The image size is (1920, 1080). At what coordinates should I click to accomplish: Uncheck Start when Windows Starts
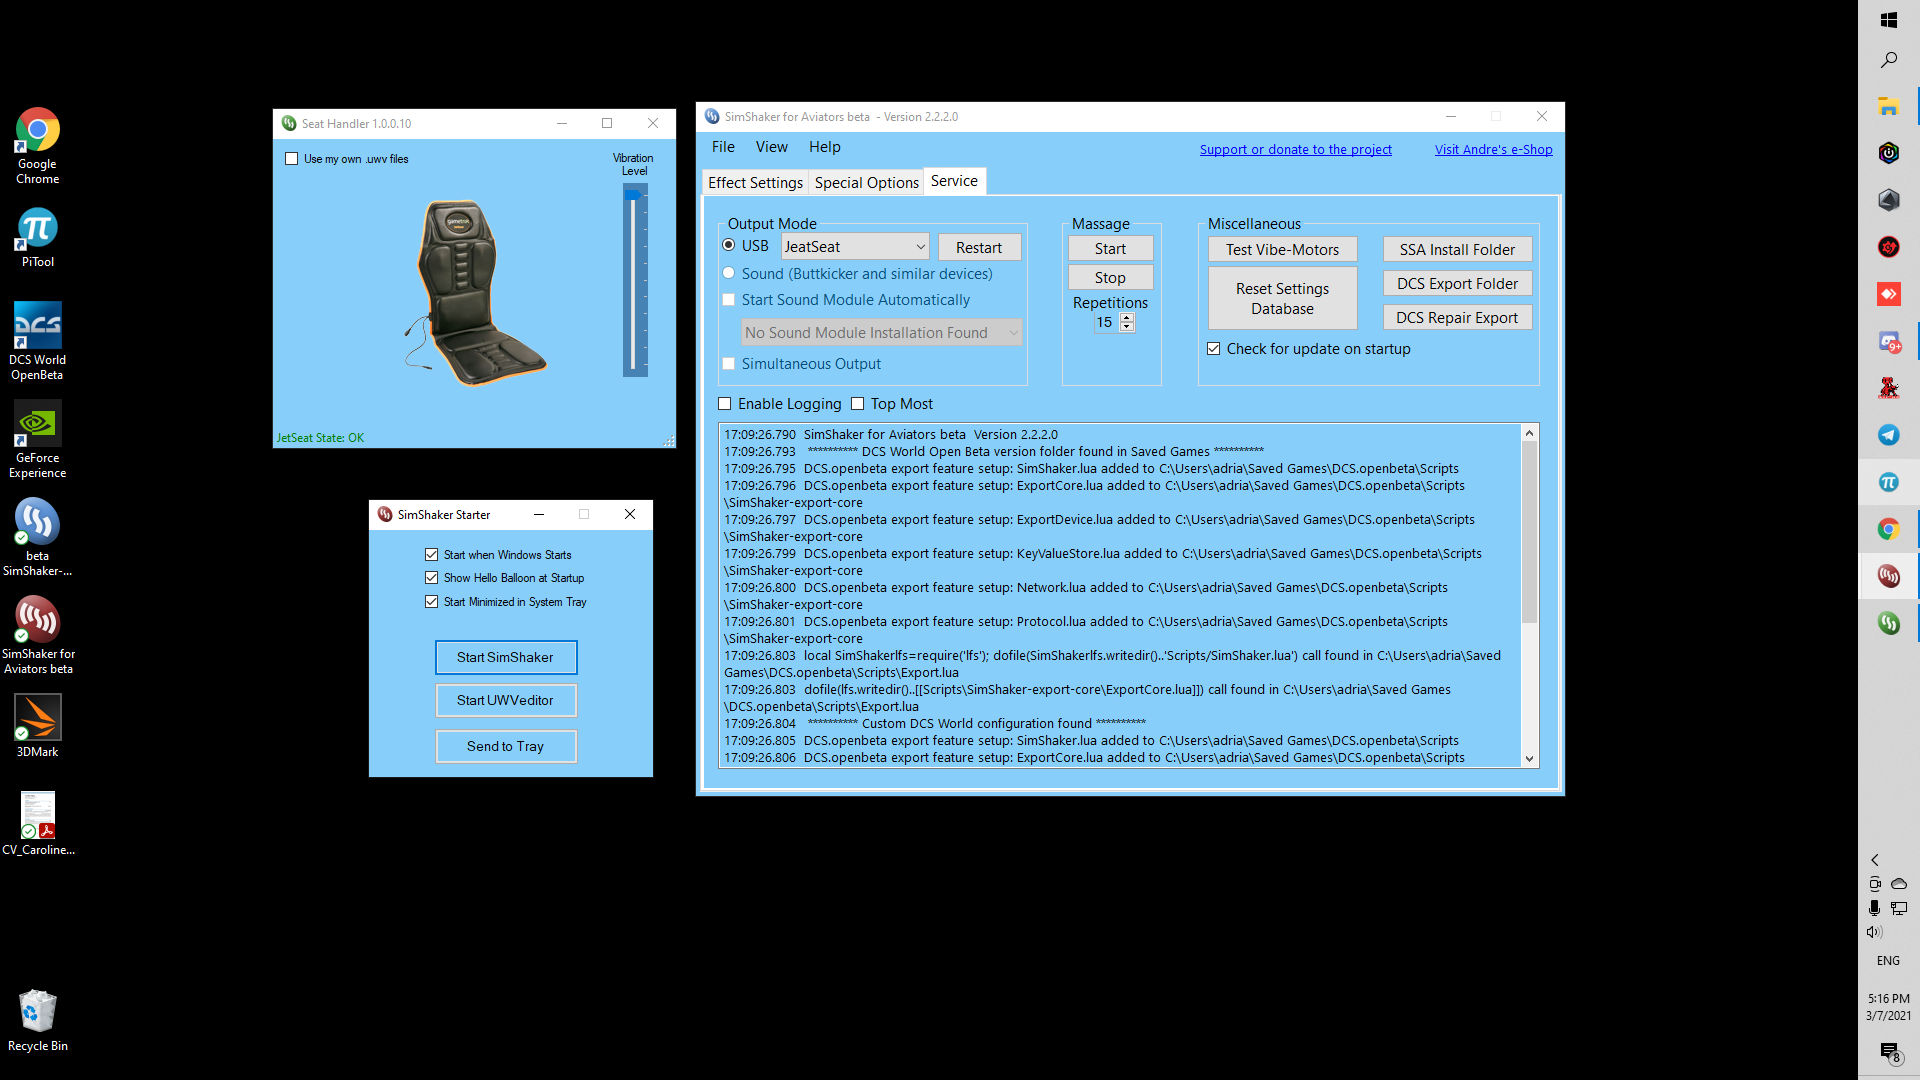tap(431, 555)
